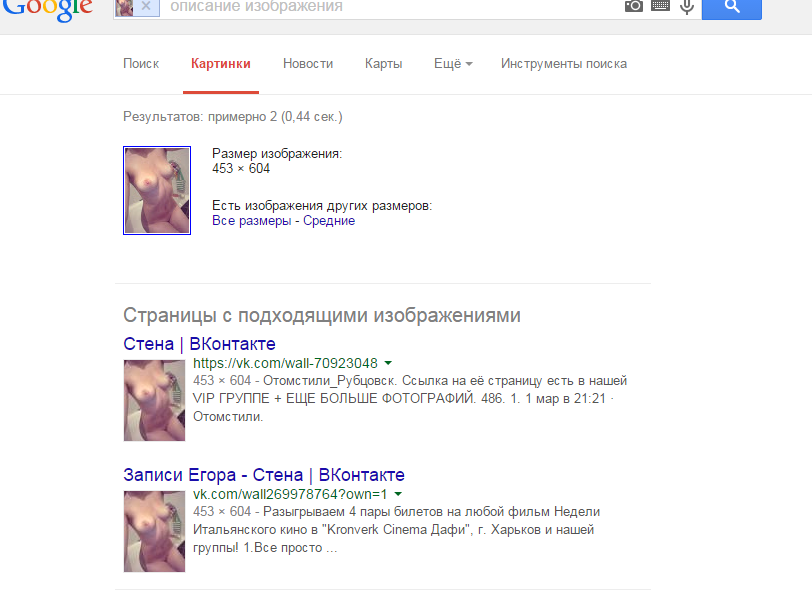
Task: Click the Google logo
Action: [x=48, y=9]
